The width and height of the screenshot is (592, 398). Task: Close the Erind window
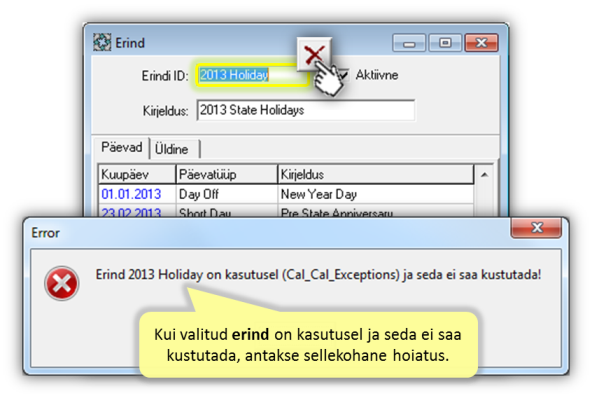tap(481, 43)
